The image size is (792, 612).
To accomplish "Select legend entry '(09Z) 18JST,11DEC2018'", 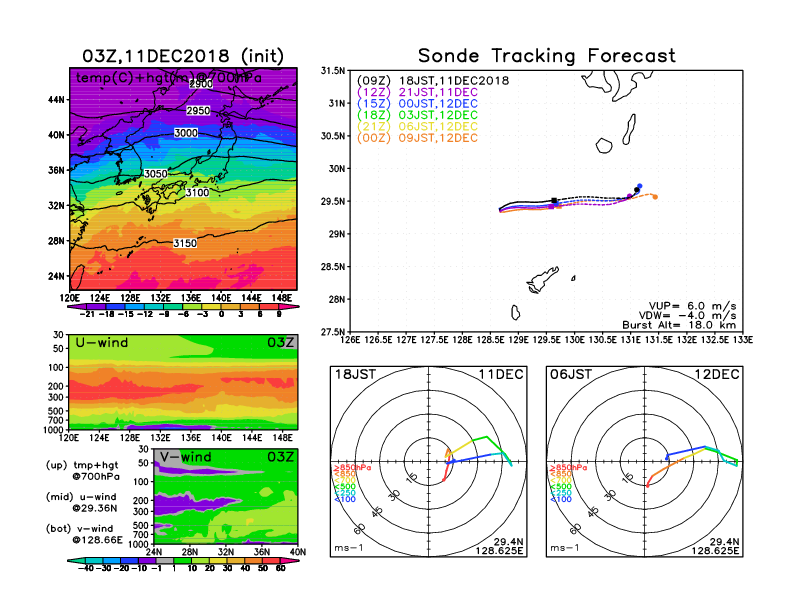I will pos(433,81).
